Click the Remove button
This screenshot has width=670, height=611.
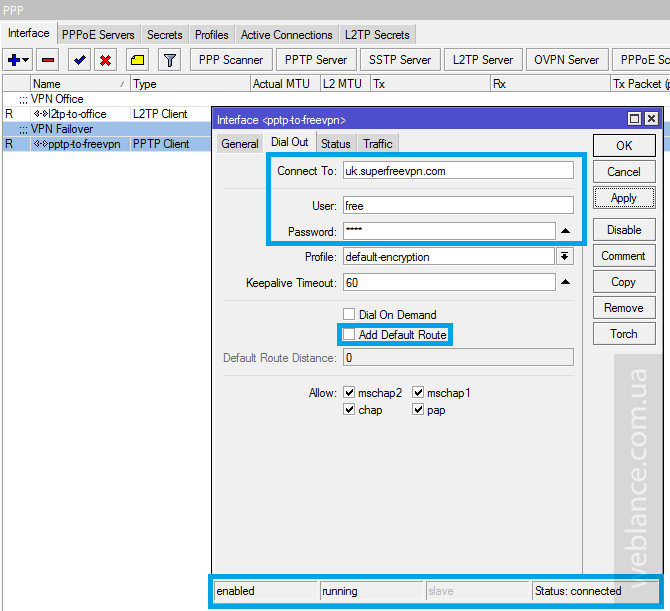[624, 308]
